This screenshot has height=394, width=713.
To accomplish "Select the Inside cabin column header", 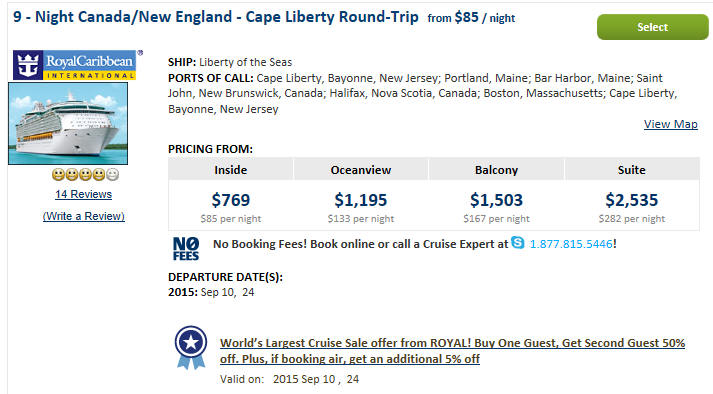I will pyautogui.click(x=231, y=170).
